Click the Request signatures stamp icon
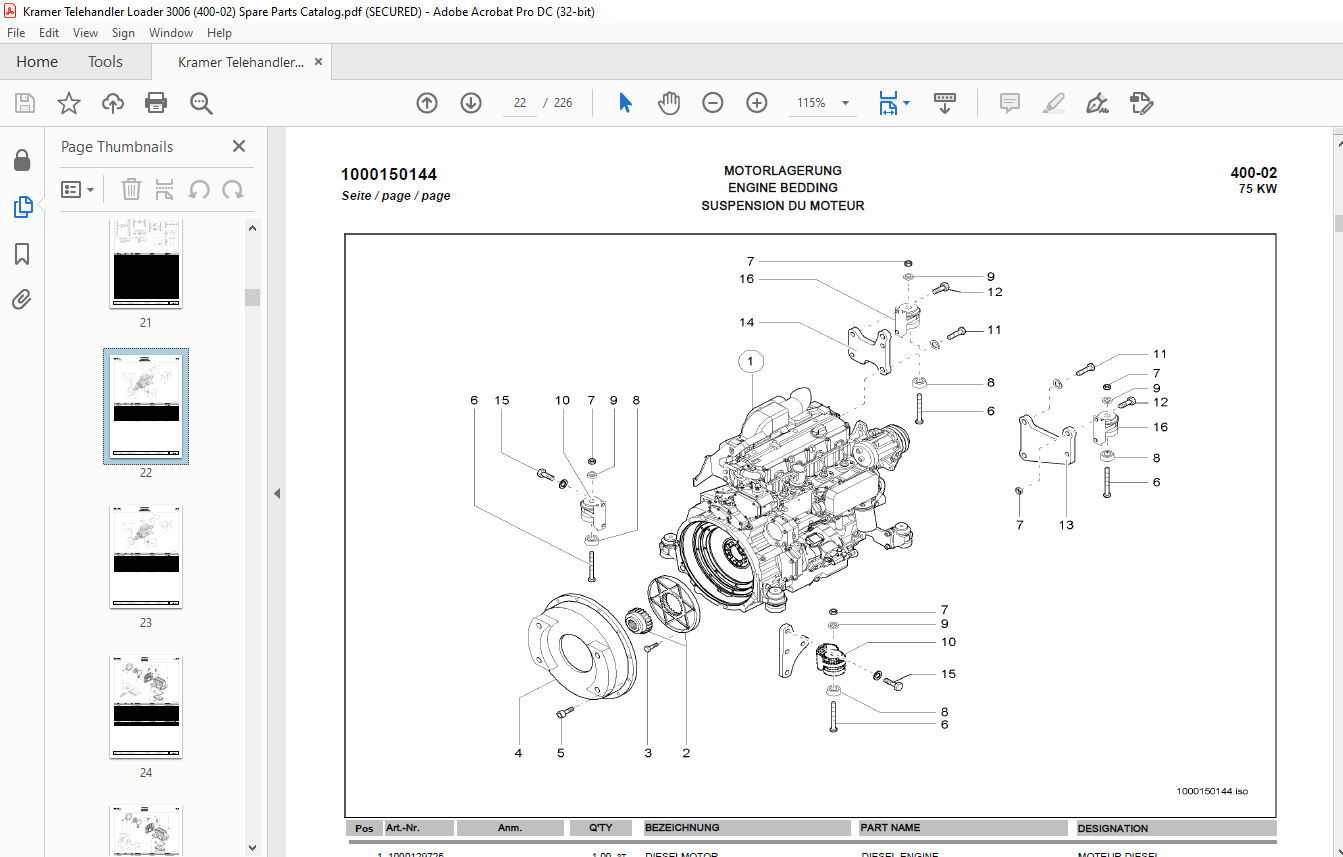 point(1141,103)
